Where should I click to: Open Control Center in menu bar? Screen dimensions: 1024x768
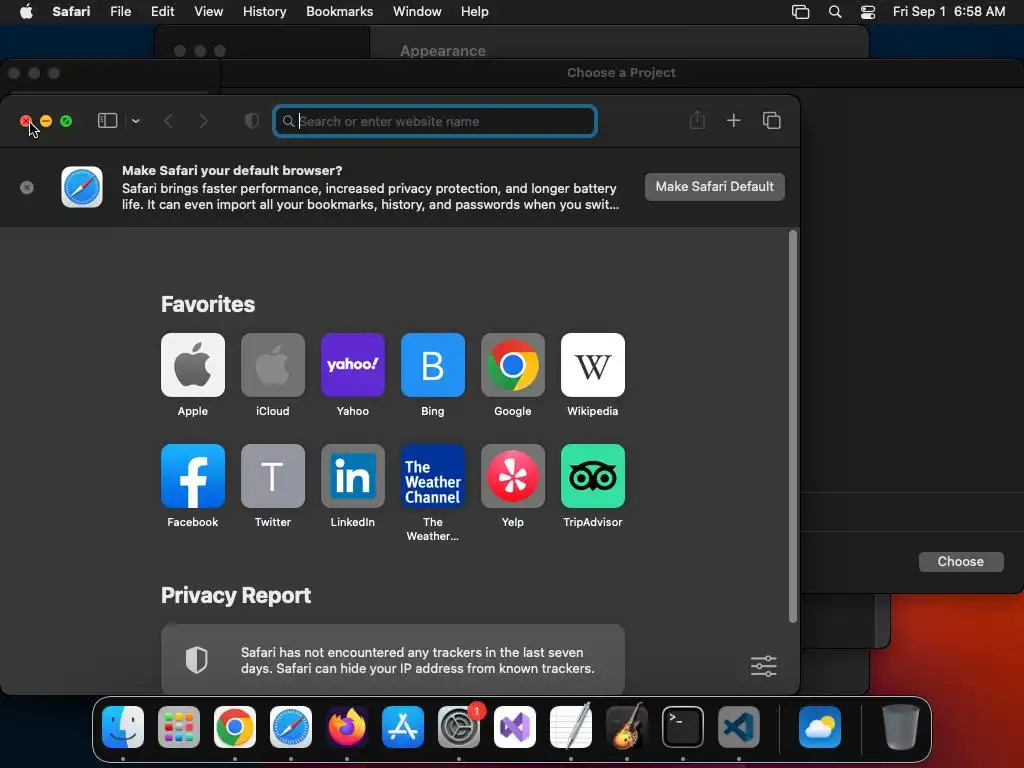click(868, 12)
